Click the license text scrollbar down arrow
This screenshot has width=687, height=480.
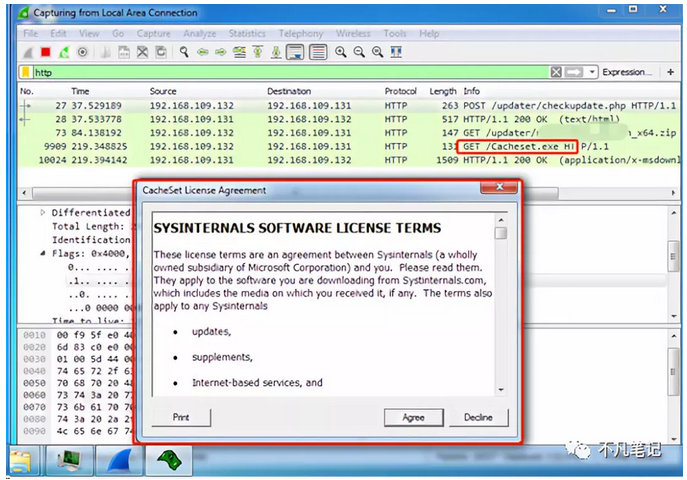[501, 390]
